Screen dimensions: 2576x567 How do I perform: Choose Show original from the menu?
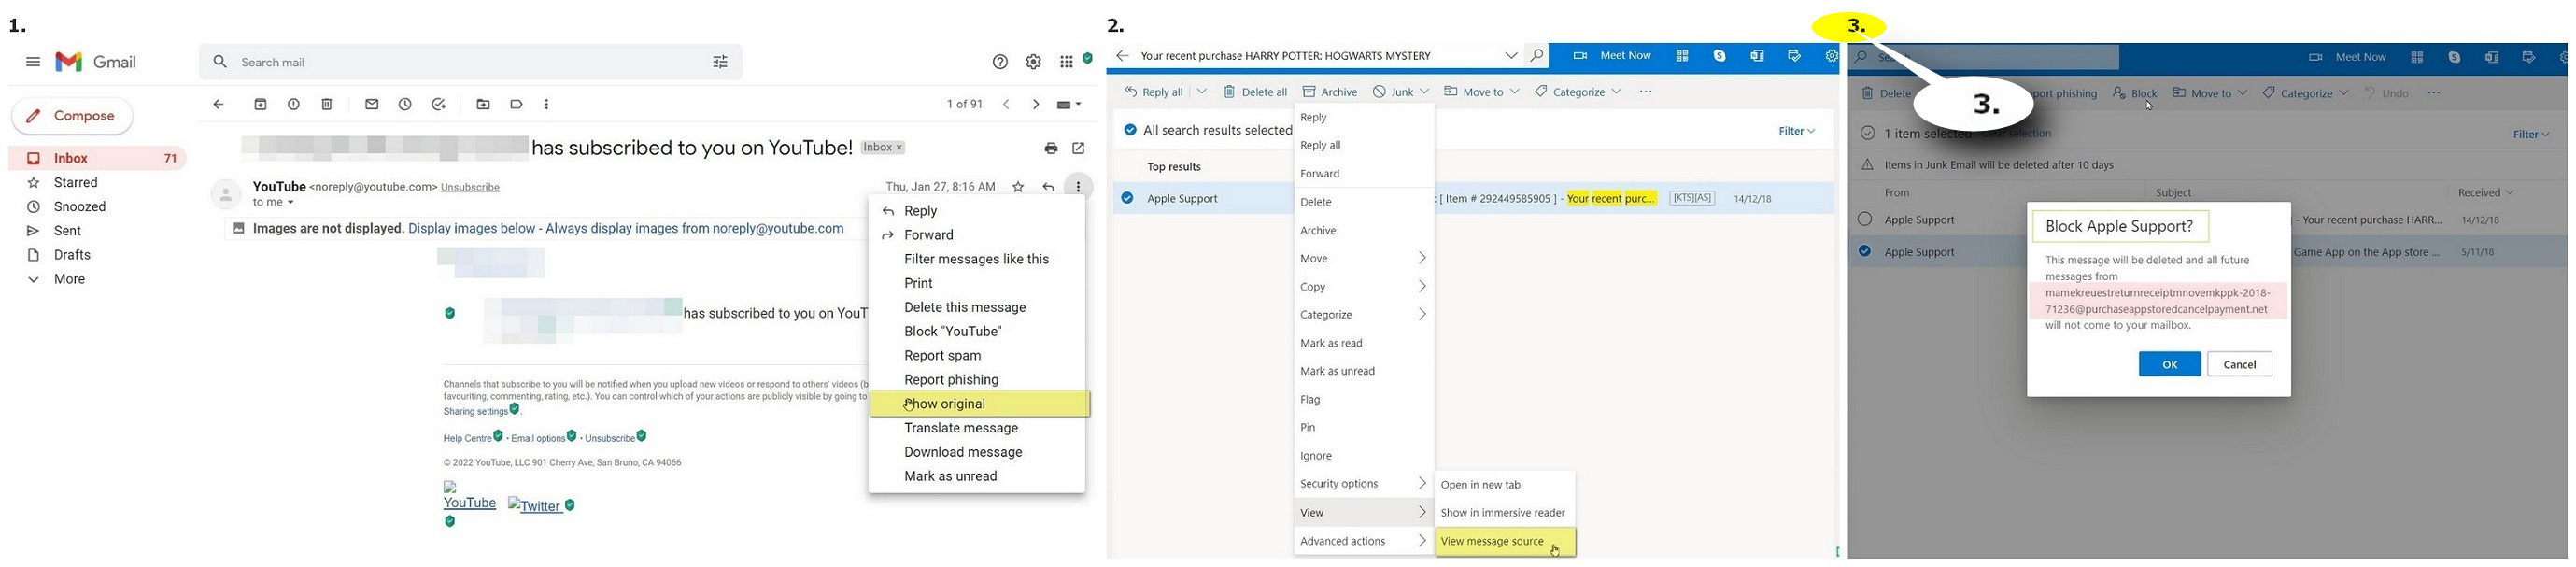pyautogui.click(x=946, y=404)
